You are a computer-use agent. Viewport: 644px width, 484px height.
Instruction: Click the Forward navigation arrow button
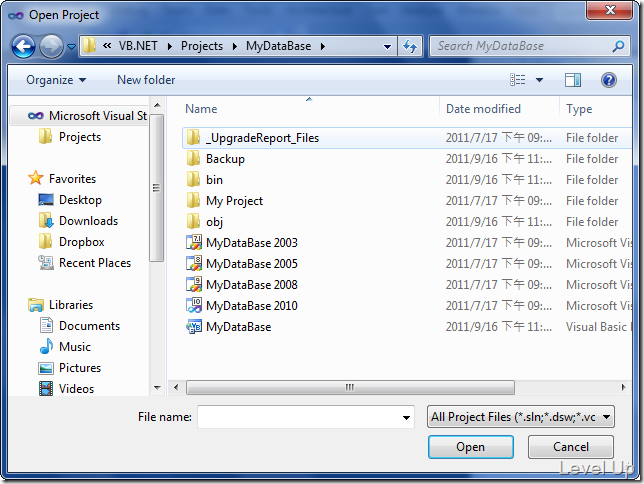(51, 46)
